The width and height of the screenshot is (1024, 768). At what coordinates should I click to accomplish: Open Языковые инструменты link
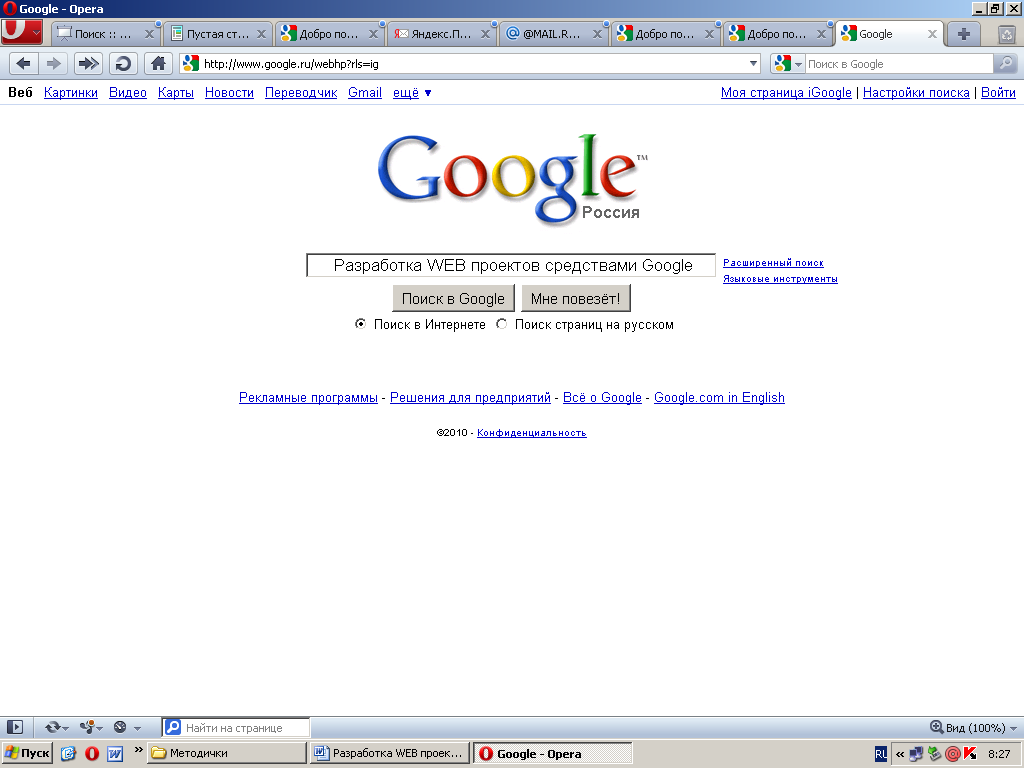click(x=780, y=279)
